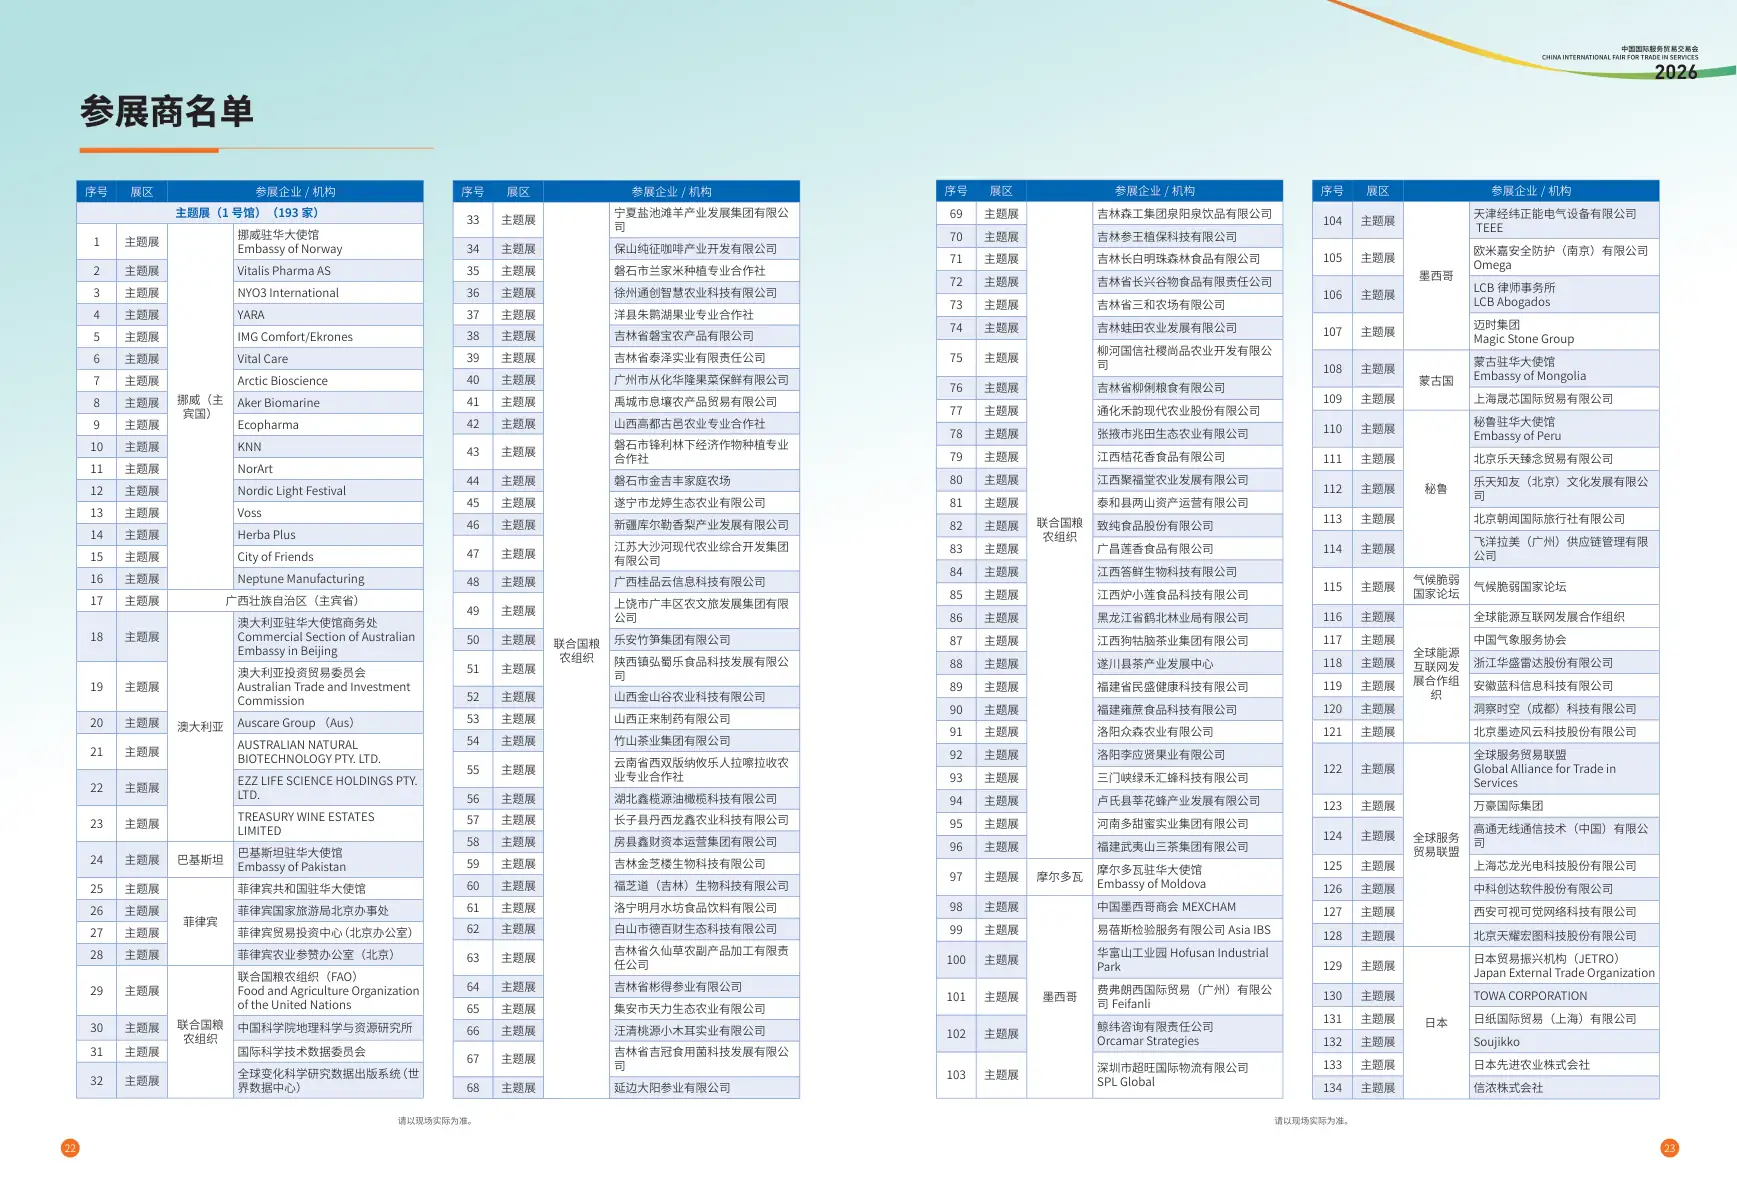Click the orange page number 23 badge
1737x1179 pixels.
click(1669, 1148)
